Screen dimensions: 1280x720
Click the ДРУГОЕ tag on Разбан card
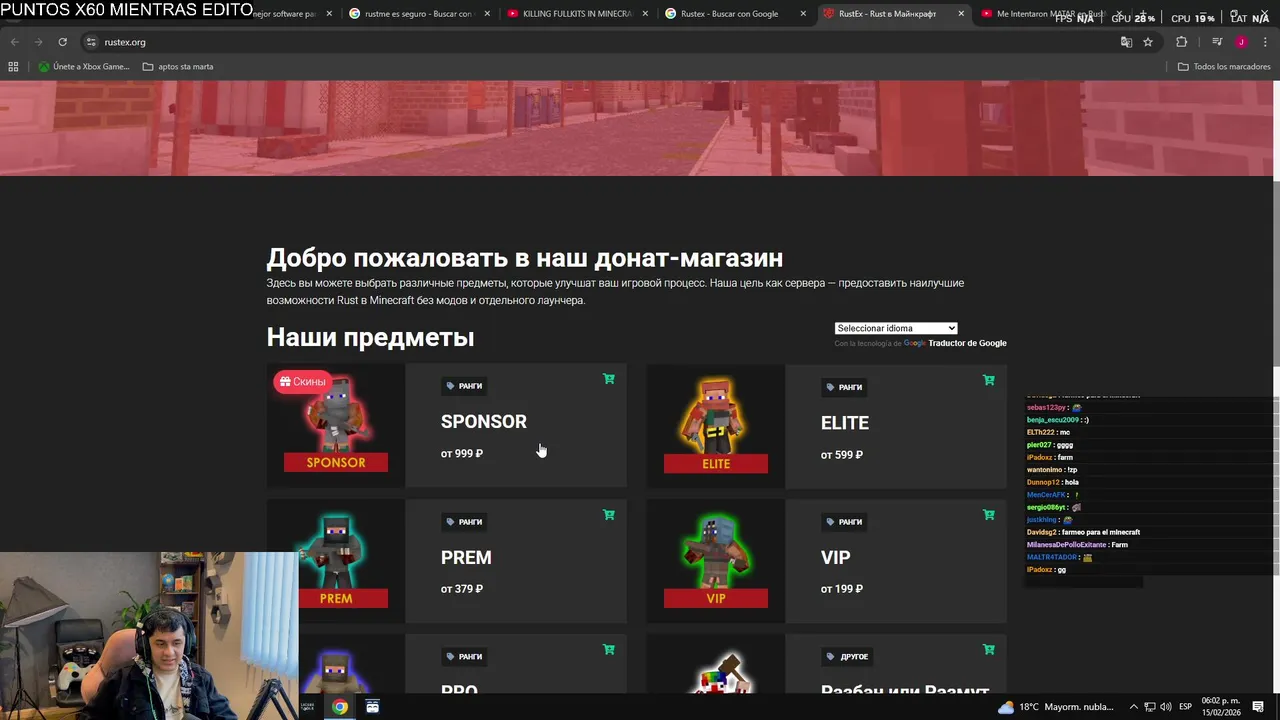point(847,657)
